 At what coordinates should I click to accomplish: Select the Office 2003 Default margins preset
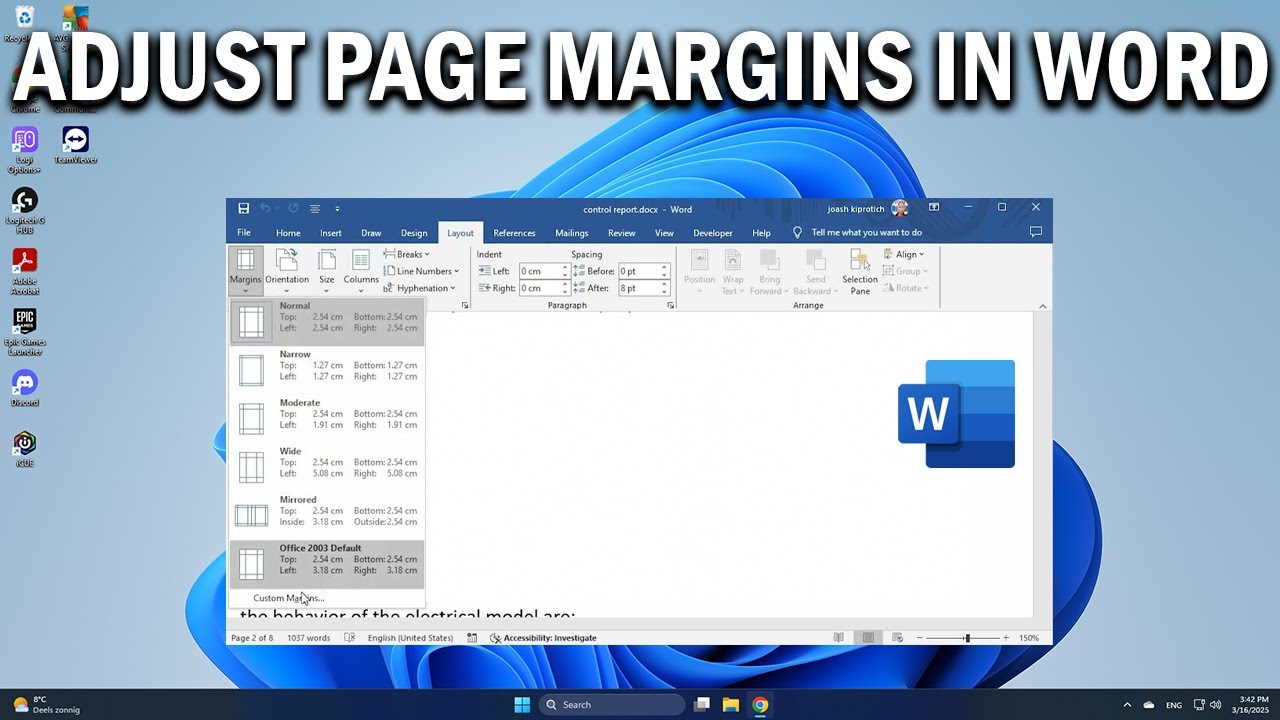click(327, 564)
